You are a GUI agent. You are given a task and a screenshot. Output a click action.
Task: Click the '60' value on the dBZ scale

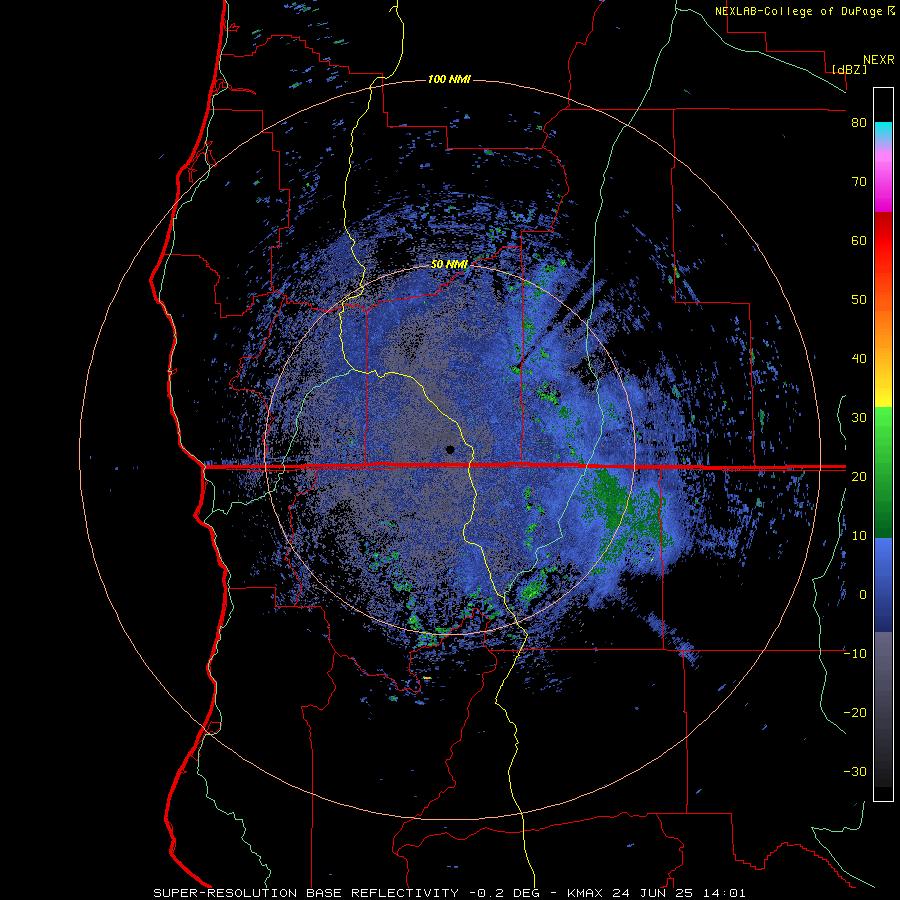[x=859, y=241]
